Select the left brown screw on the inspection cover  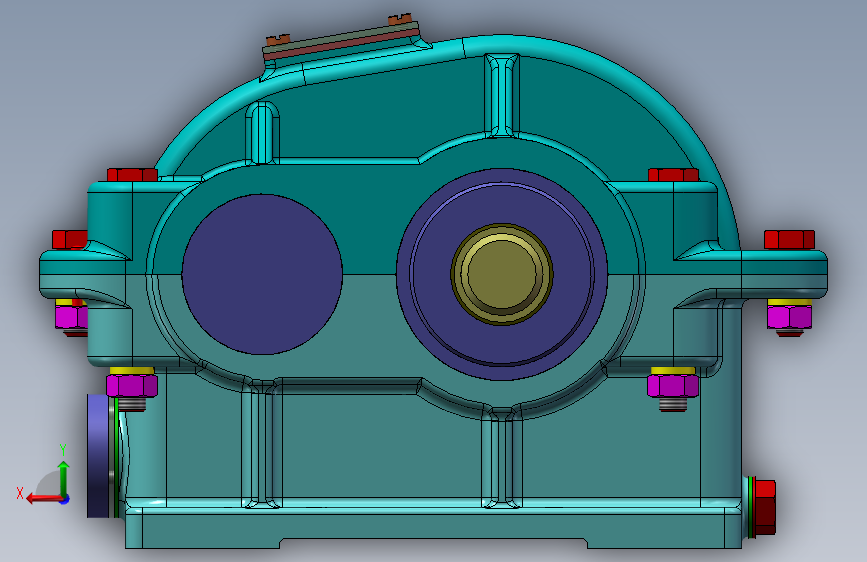click(278, 40)
